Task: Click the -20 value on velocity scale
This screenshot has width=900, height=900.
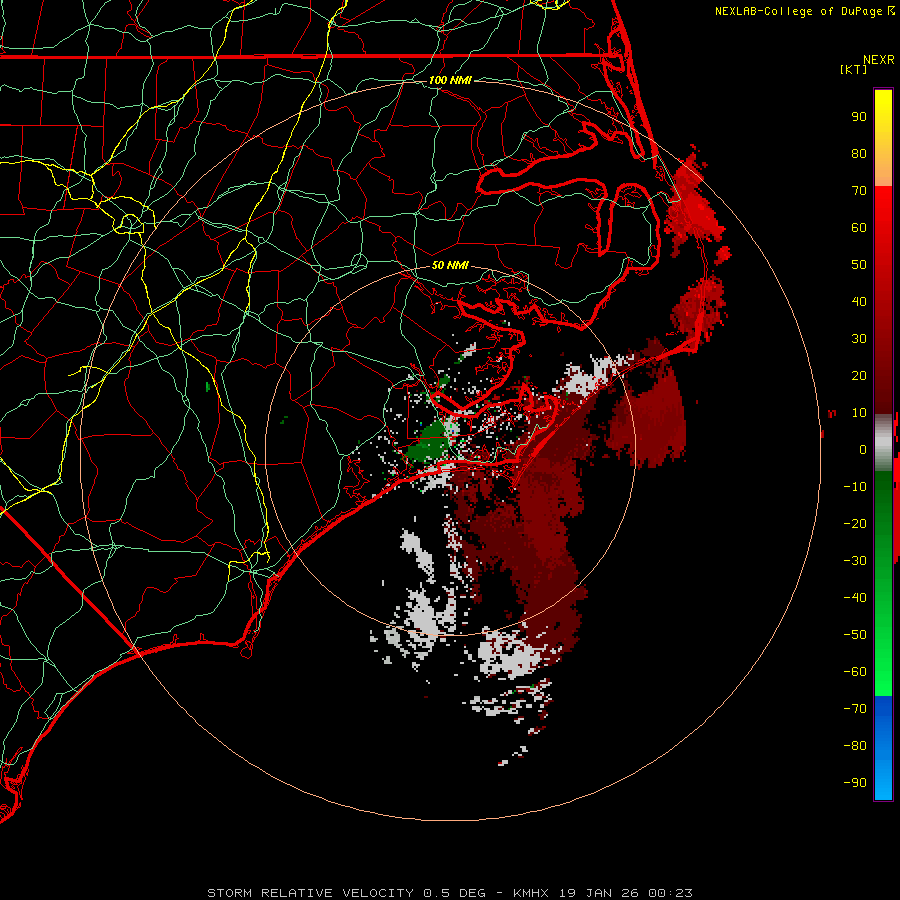Action: pos(855,524)
